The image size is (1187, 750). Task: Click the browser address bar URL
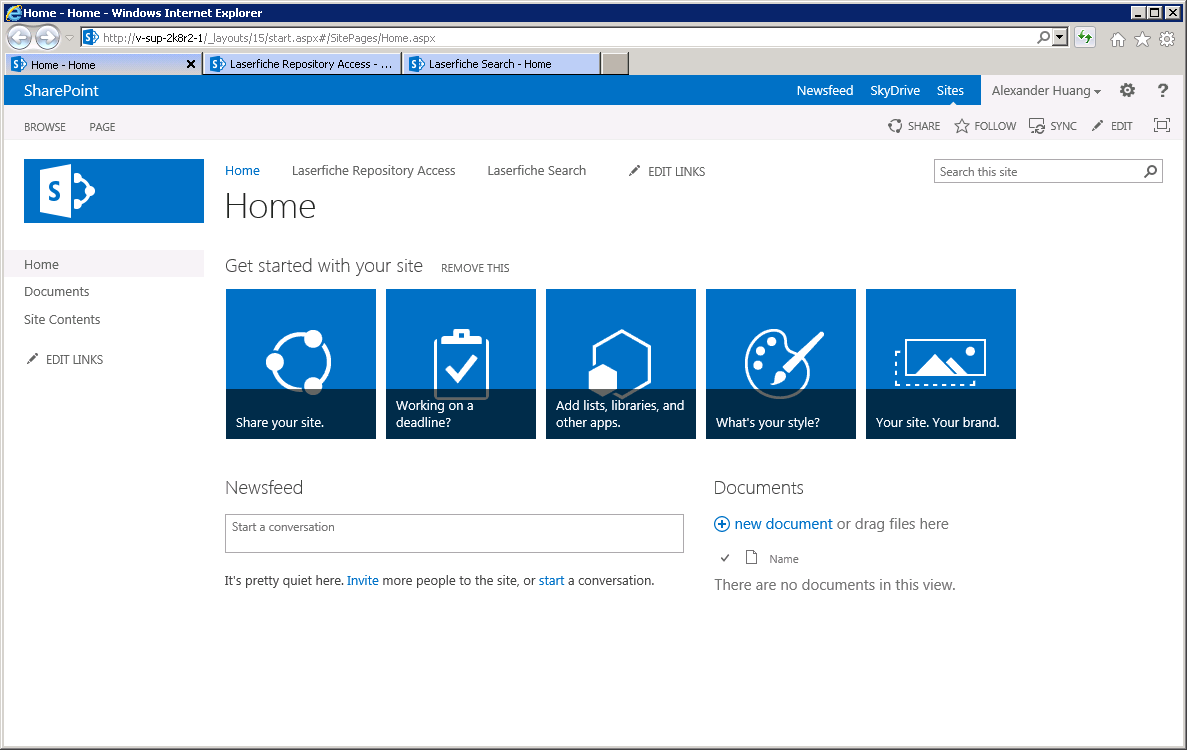269,38
